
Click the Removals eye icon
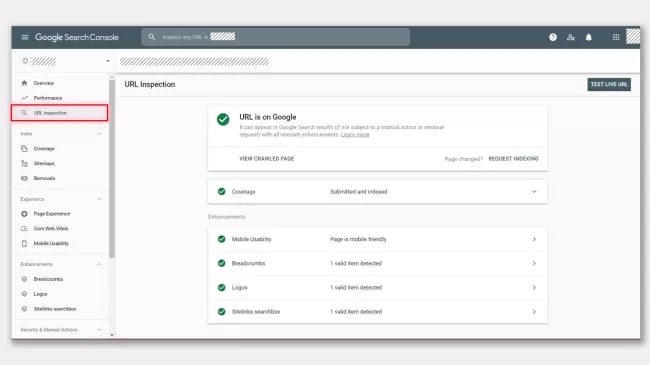24,178
